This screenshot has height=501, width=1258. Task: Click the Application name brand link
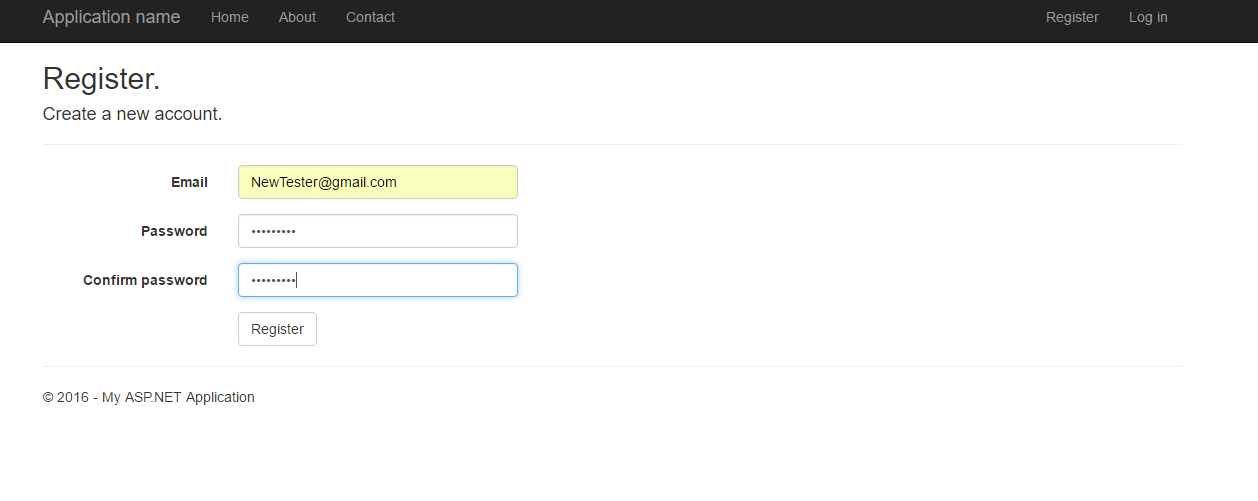click(111, 17)
